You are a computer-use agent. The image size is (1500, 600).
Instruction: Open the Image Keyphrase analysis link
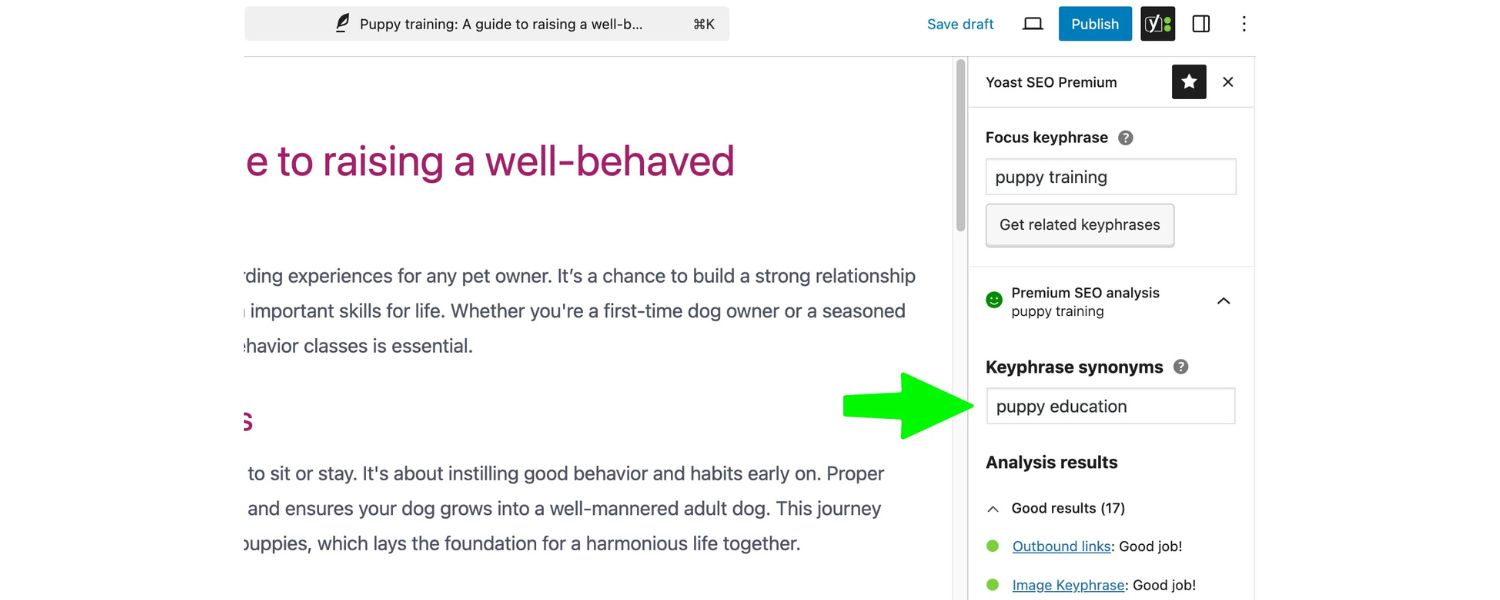(1067, 585)
